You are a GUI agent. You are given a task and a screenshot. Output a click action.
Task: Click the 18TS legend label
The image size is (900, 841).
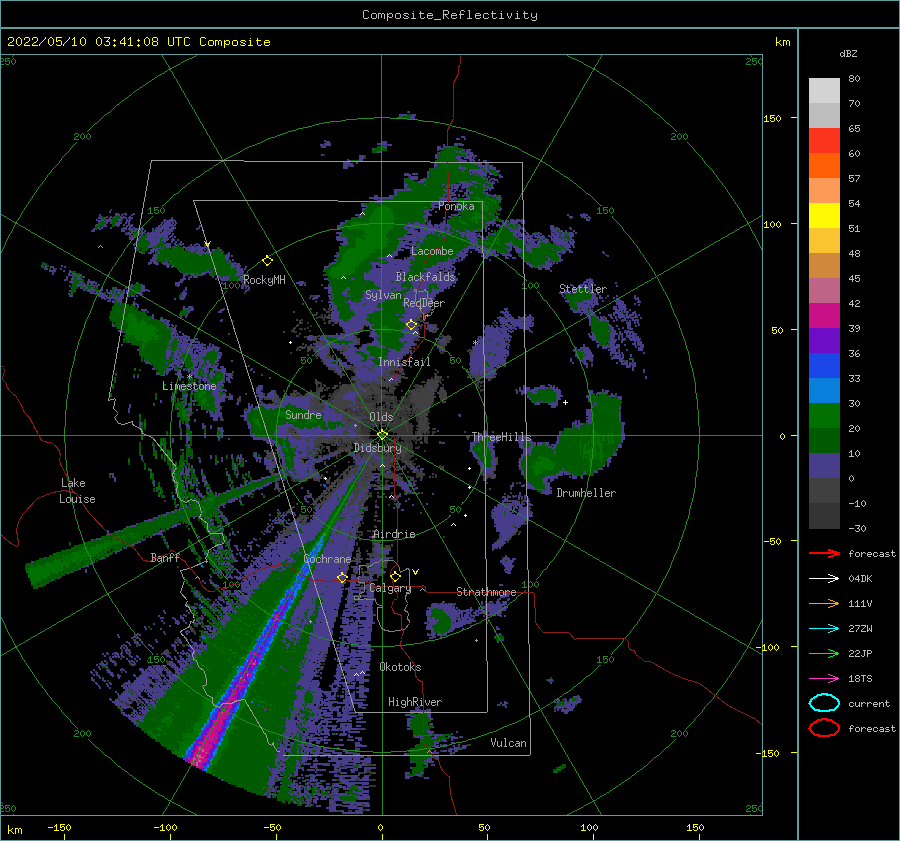[x=860, y=679]
